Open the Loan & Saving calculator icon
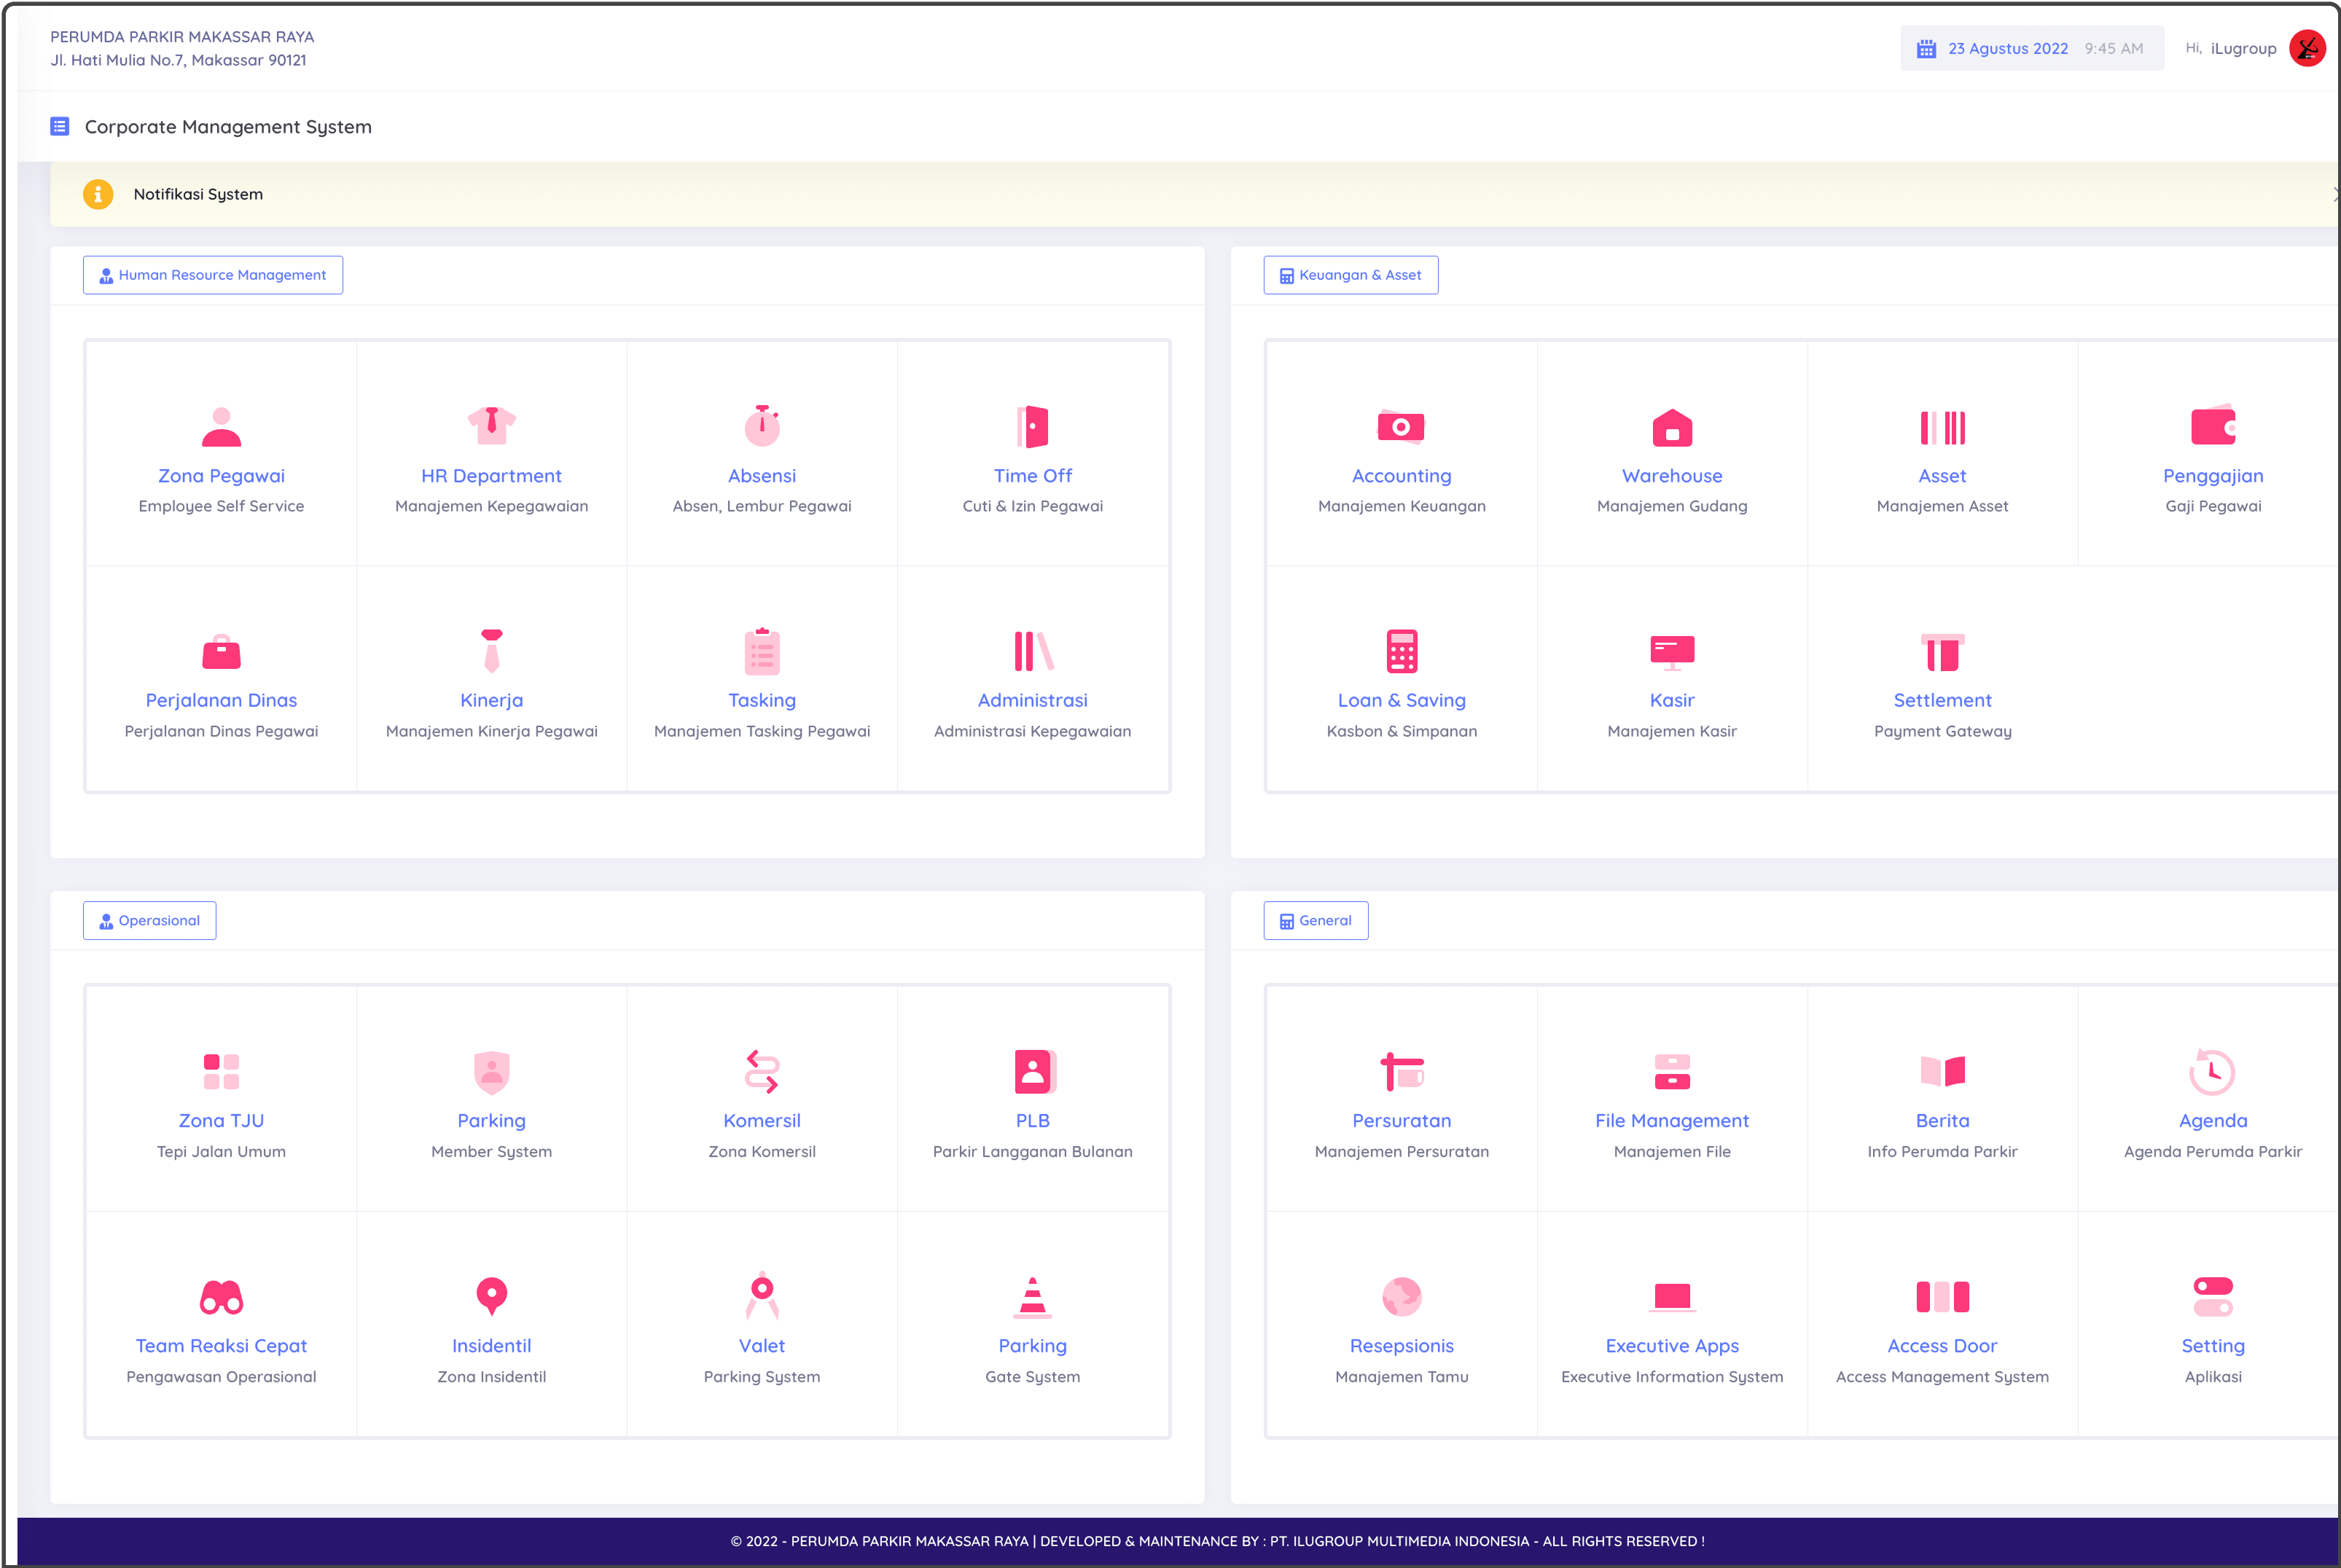The height and width of the screenshot is (1568, 2341). point(1401,651)
